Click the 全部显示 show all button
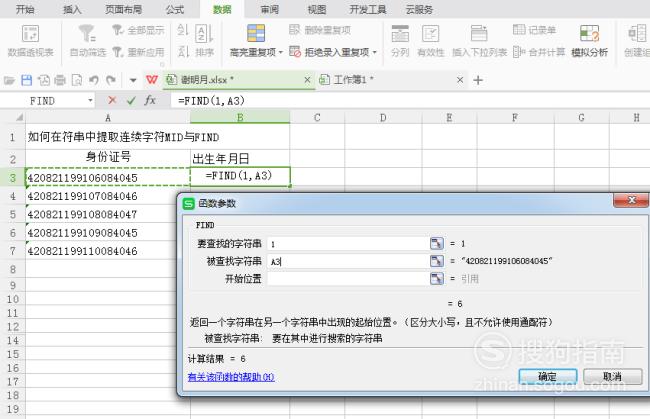Screen dimensions: 650x419 click(x=138, y=30)
